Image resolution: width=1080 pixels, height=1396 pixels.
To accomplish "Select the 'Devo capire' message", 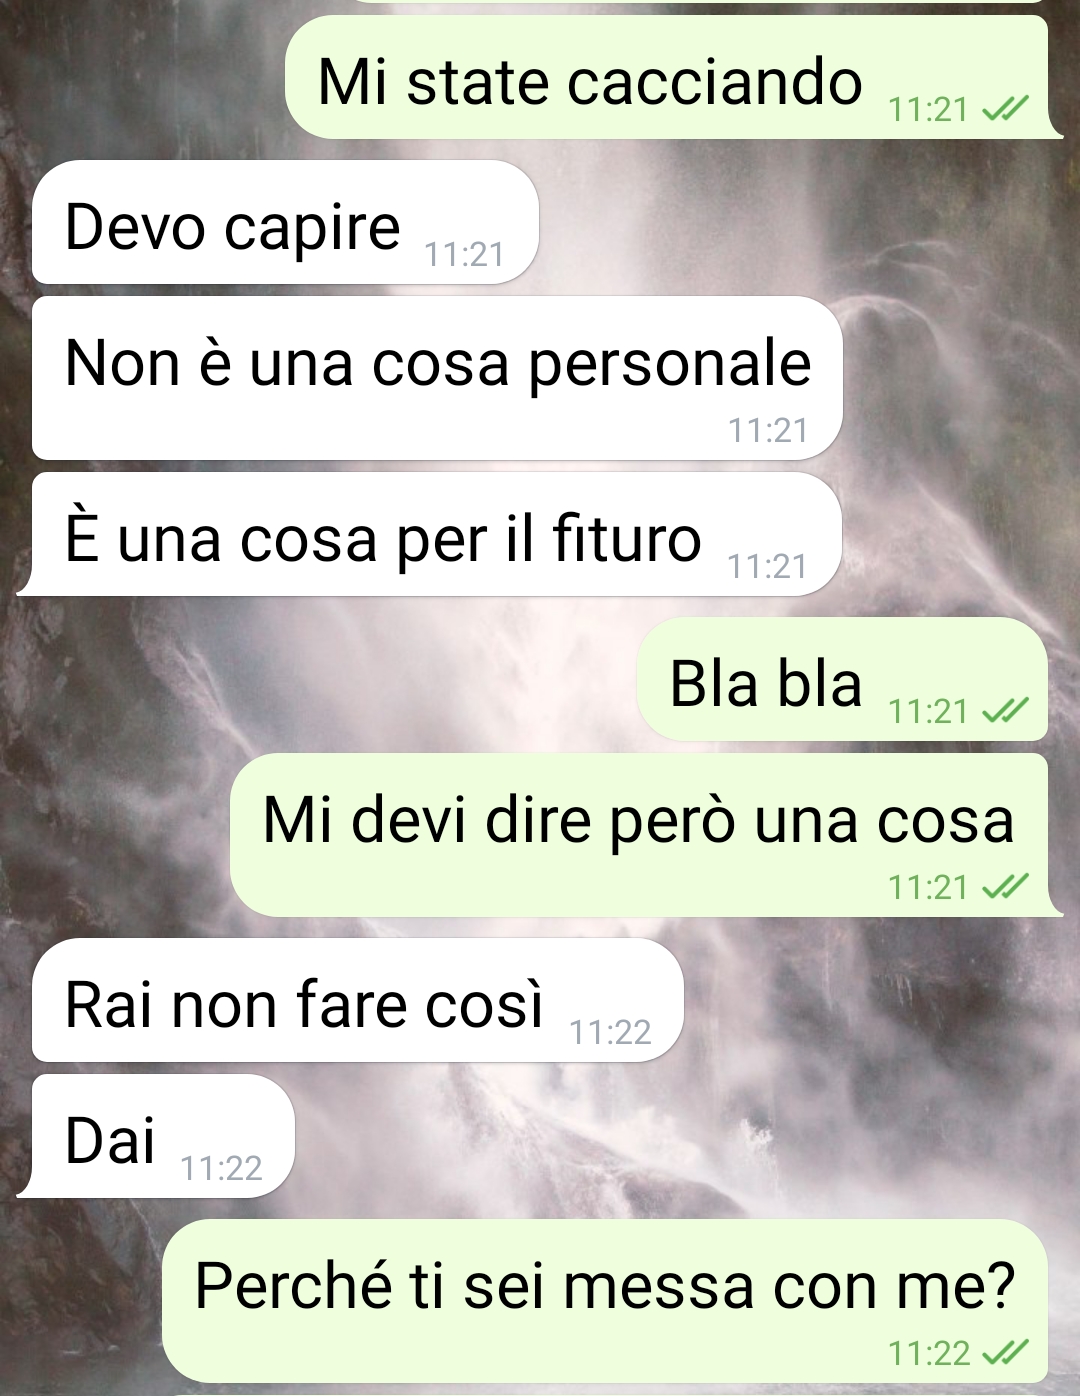I will (x=286, y=222).
